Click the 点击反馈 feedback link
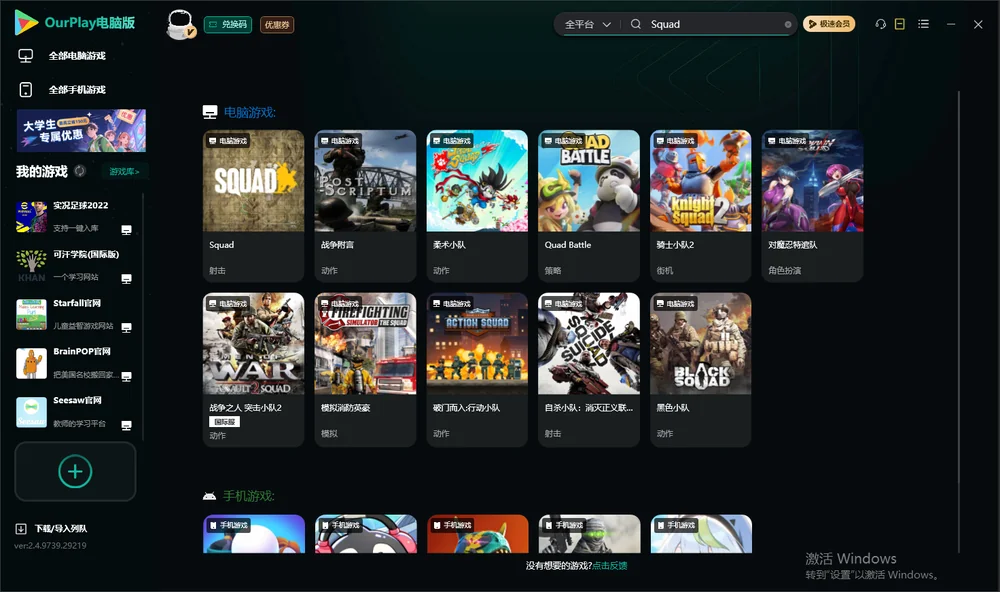This screenshot has width=1000, height=592. (x=610, y=566)
